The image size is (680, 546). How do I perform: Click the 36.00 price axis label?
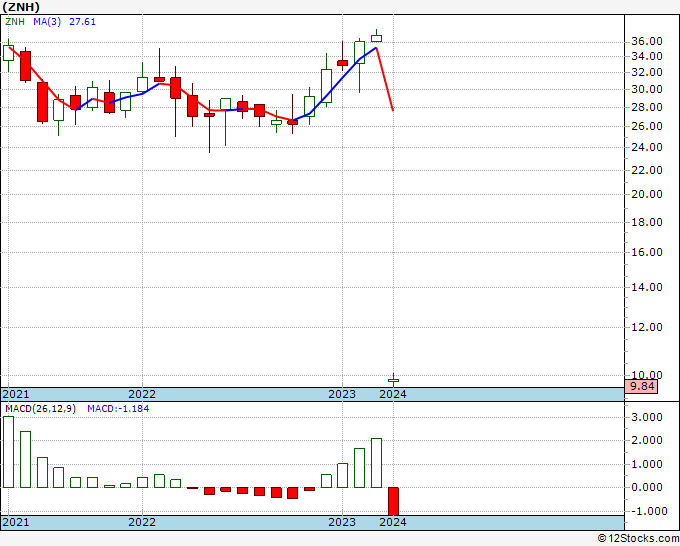pos(647,42)
